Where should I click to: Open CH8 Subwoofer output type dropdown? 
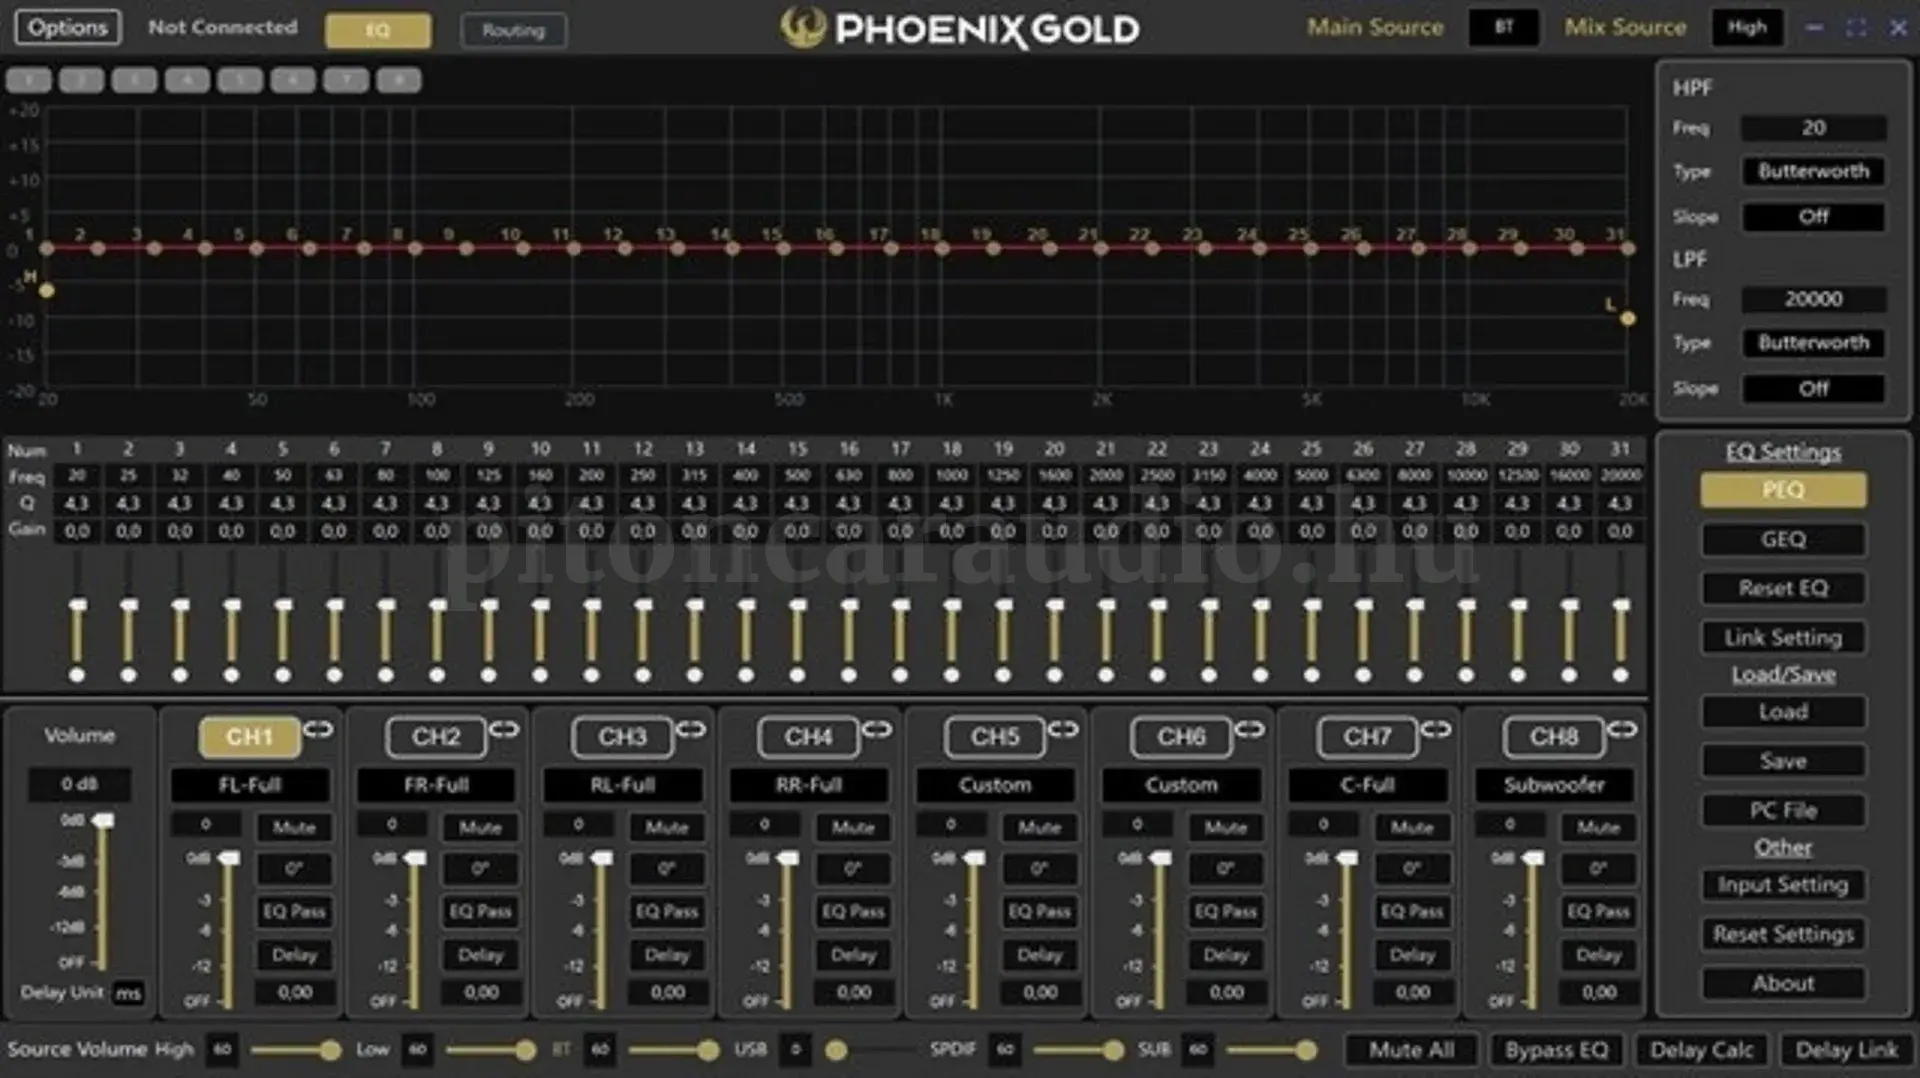[x=1554, y=785]
